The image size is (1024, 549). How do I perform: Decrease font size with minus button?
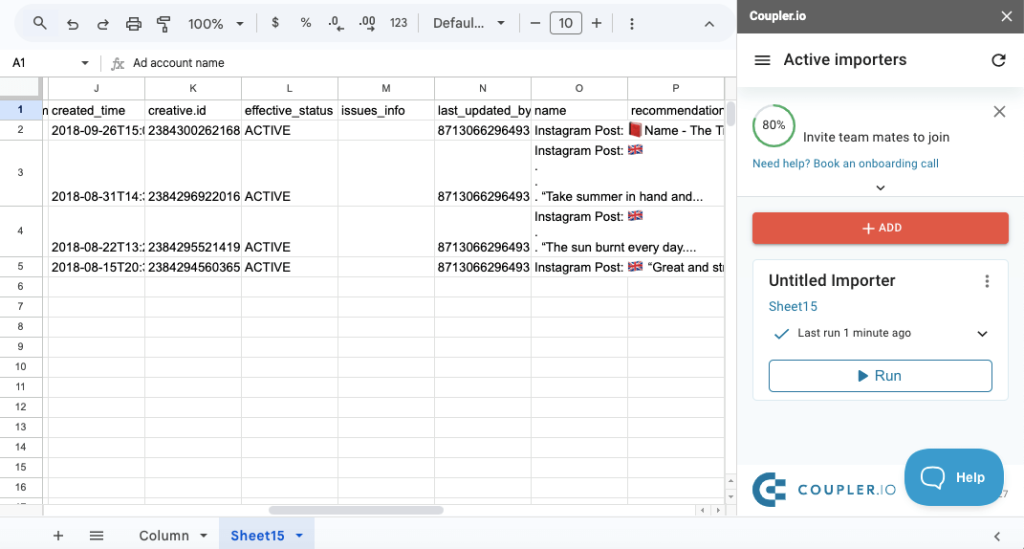coord(535,24)
